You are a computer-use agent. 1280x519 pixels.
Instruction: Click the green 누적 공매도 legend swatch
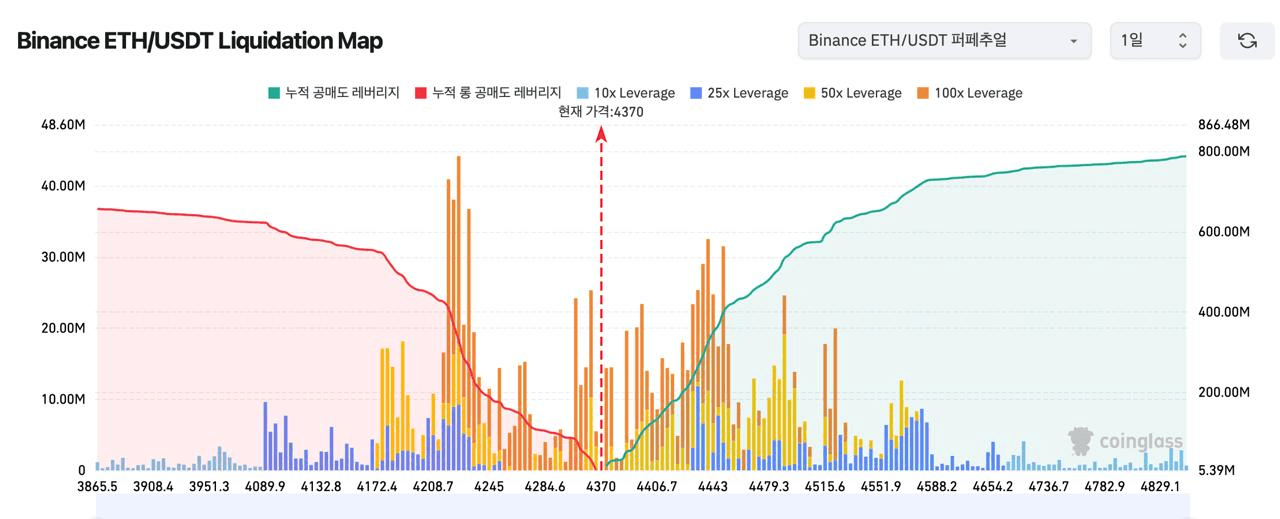pos(273,93)
